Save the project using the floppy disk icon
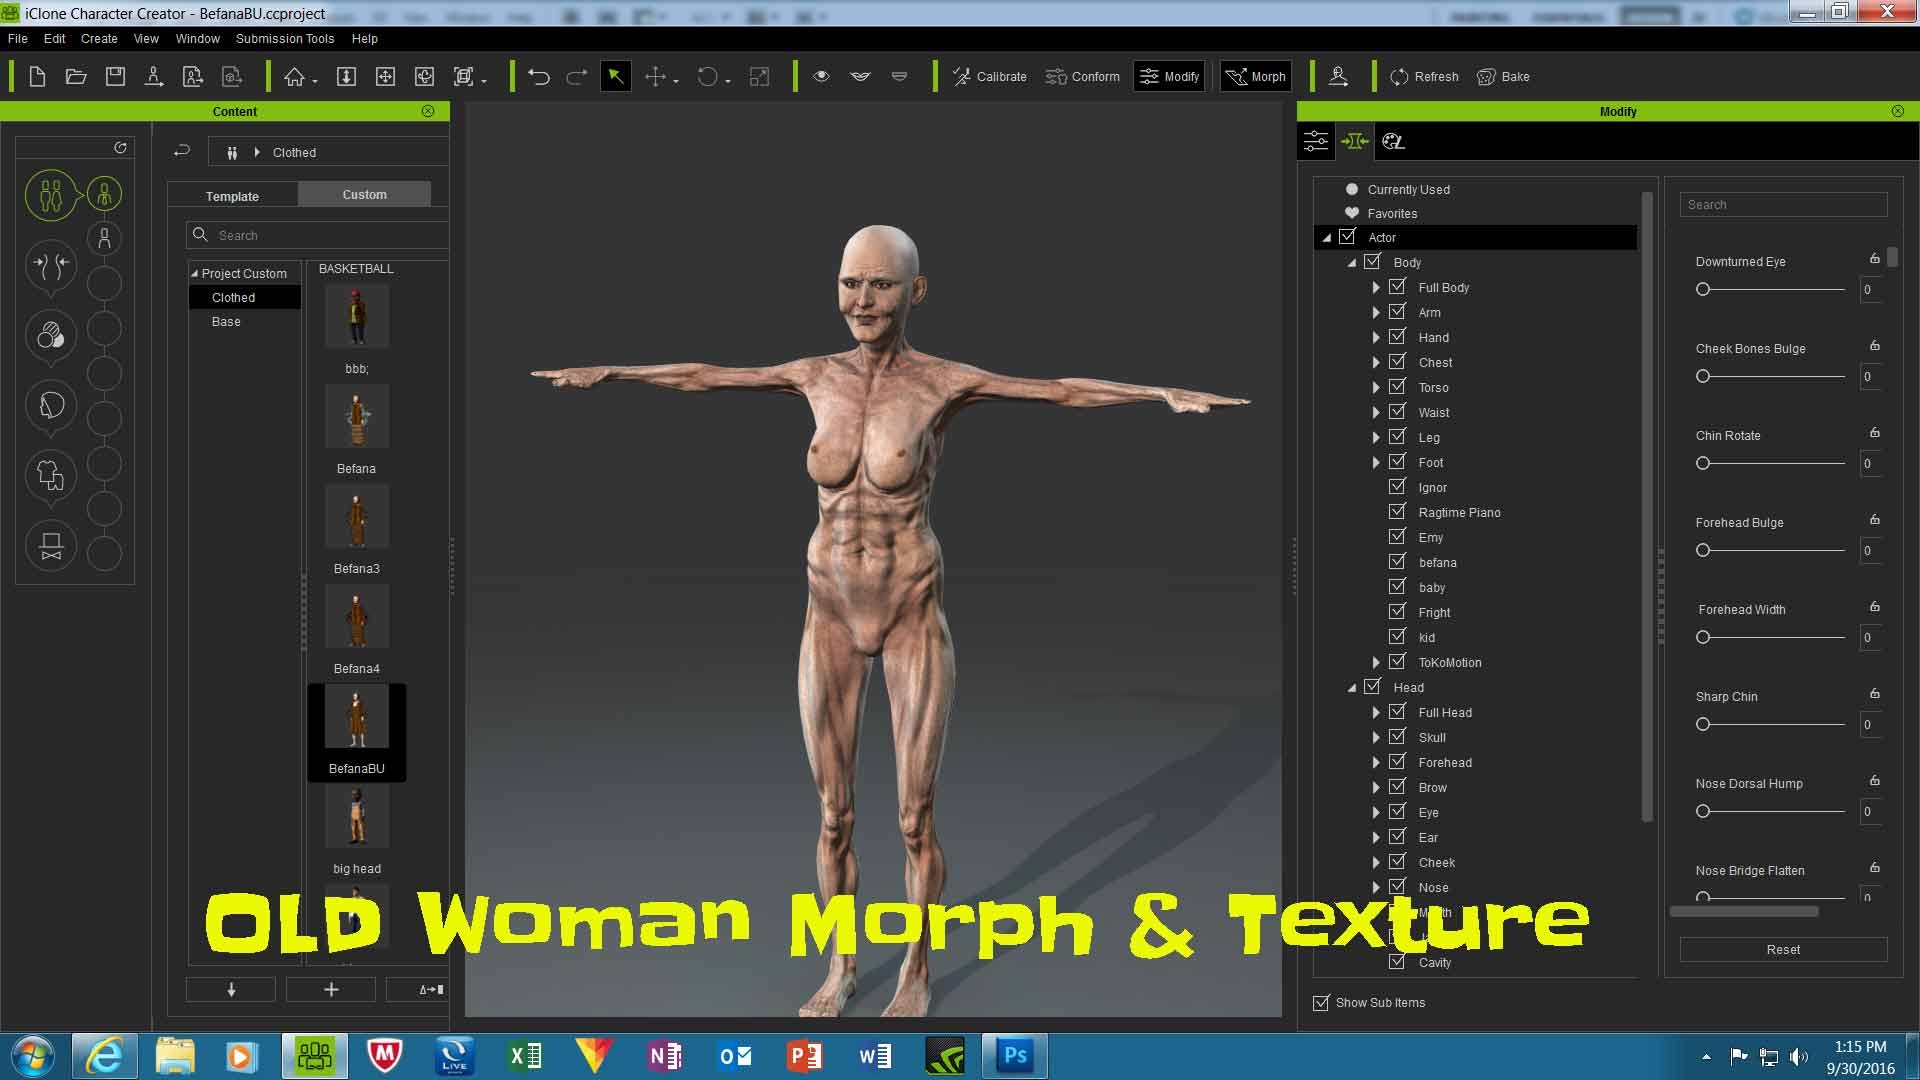 pyautogui.click(x=115, y=77)
